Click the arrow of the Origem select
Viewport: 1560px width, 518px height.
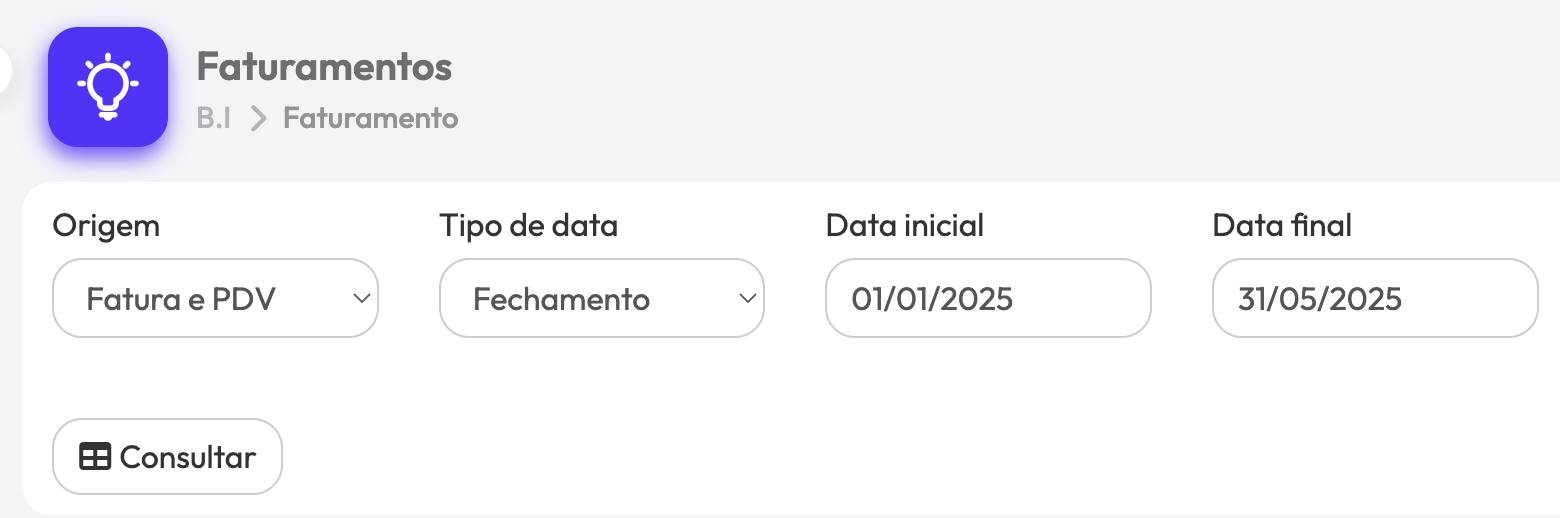pyautogui.click(x=362, y=299)
